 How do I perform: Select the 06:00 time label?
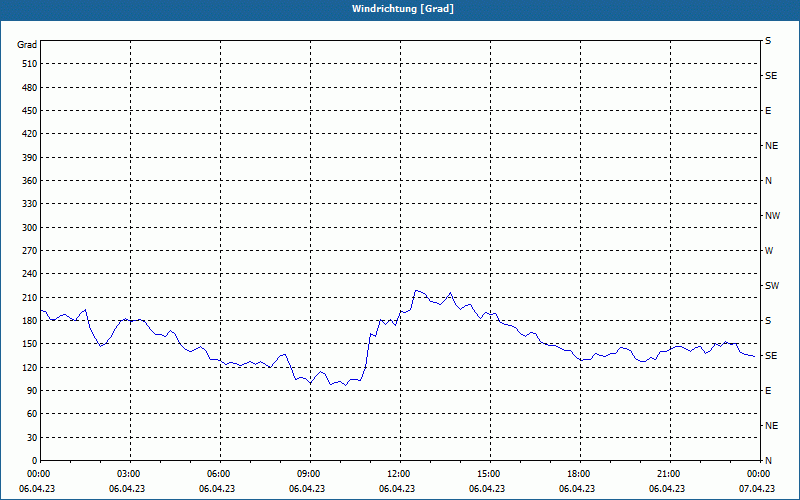[x=217, y=474]
